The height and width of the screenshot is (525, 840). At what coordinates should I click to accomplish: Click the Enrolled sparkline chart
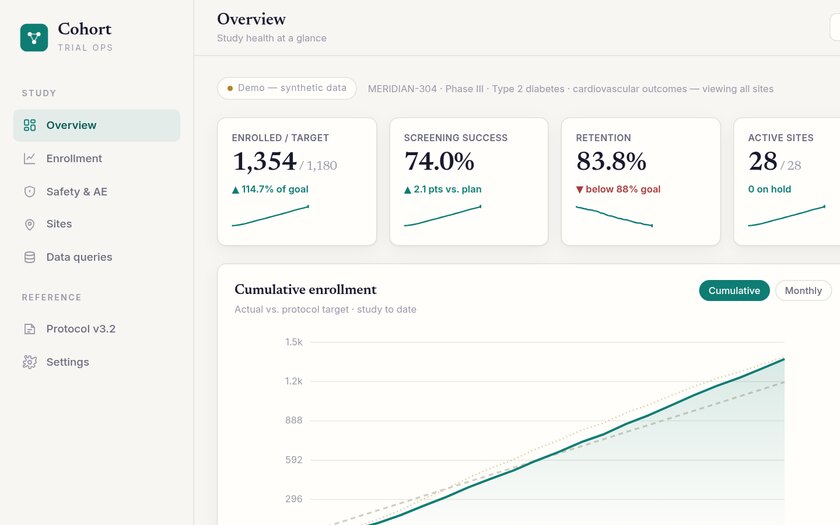pyautogui.click(x=271, y=216)
